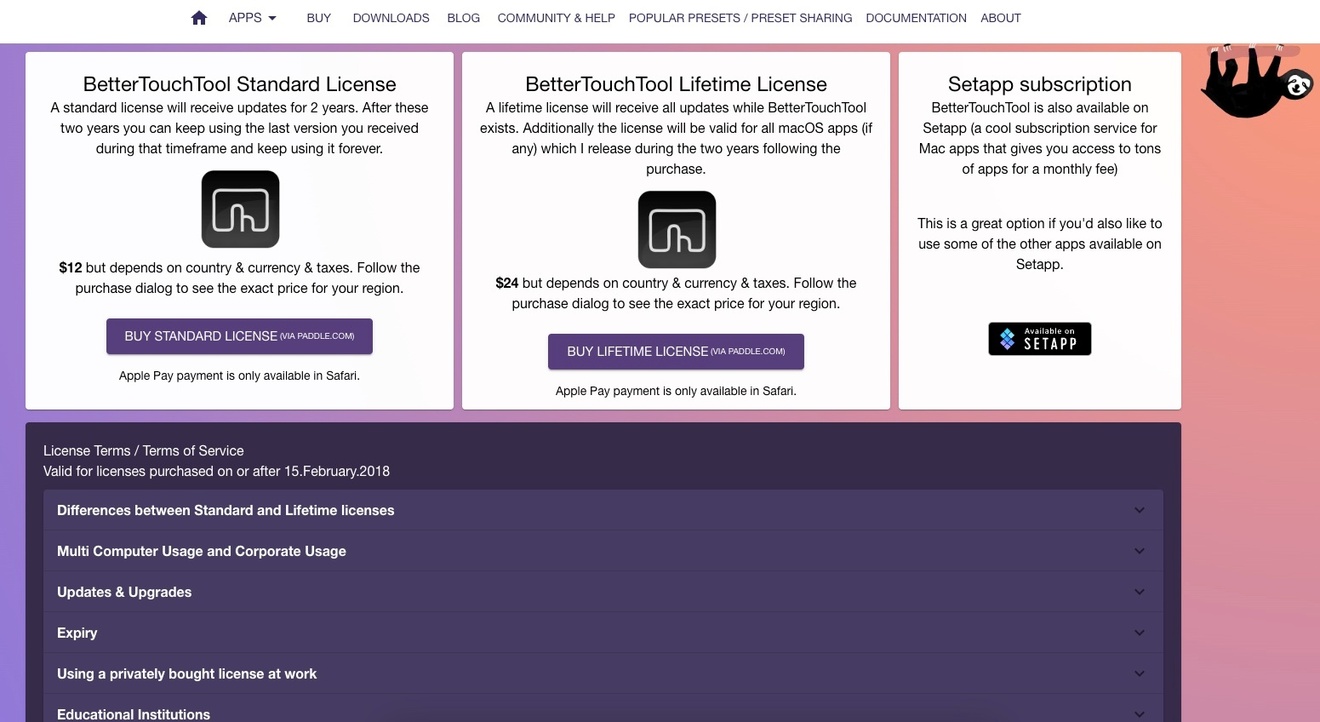Expand the Updates & Upgrades section

603,592
